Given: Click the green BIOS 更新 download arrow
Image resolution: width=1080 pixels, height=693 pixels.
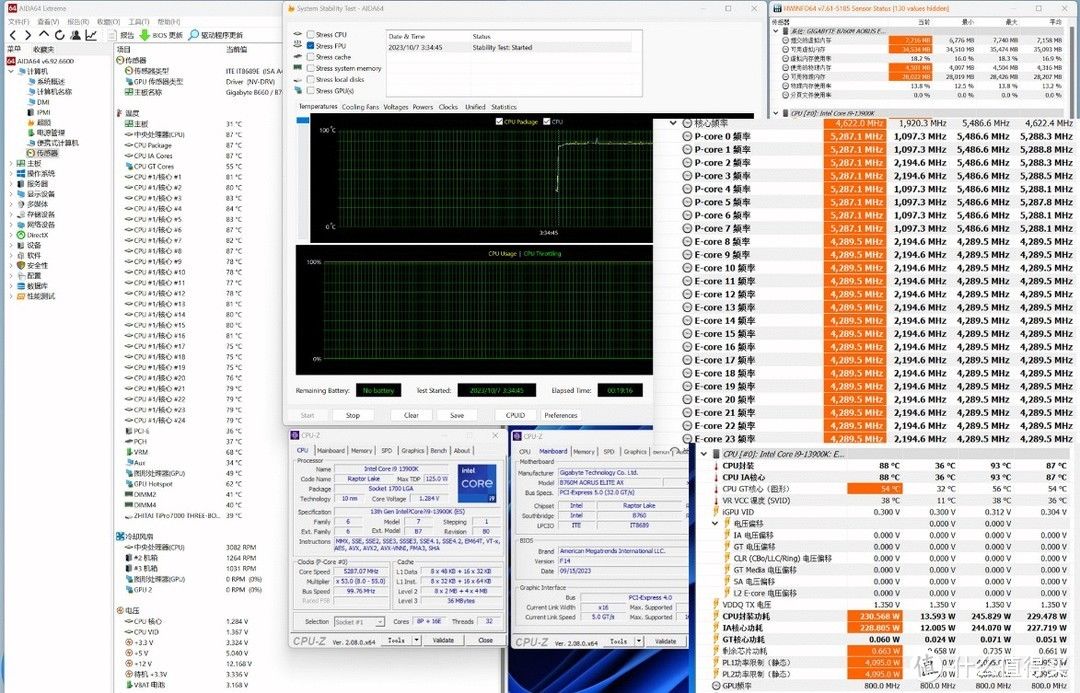Looking at the screenshot, I should pyautogui.click(x=144, y=34).
